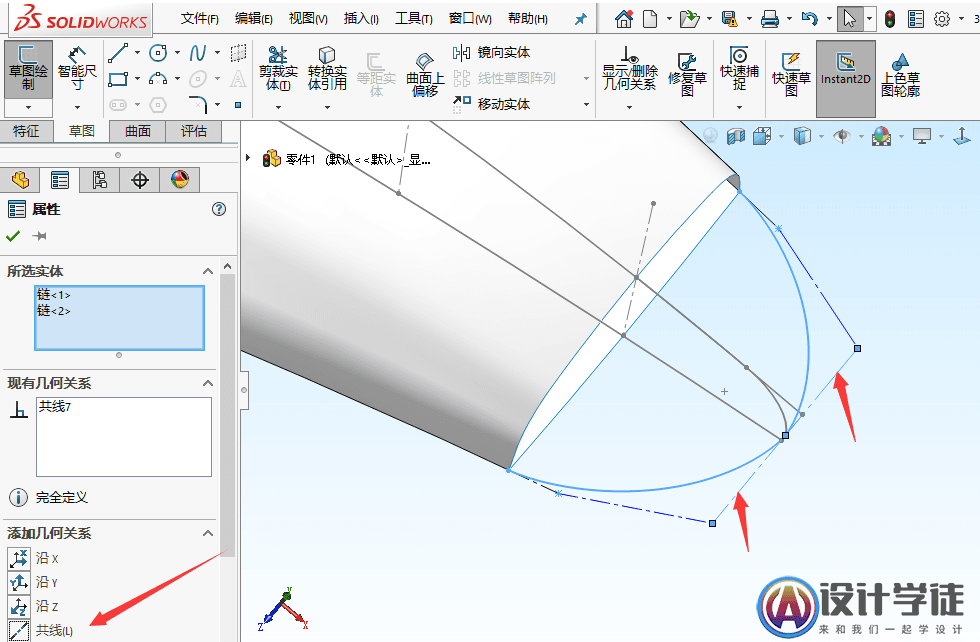Add the 沿 X relation
Screen dimensions: 980x642
(34, 558)
